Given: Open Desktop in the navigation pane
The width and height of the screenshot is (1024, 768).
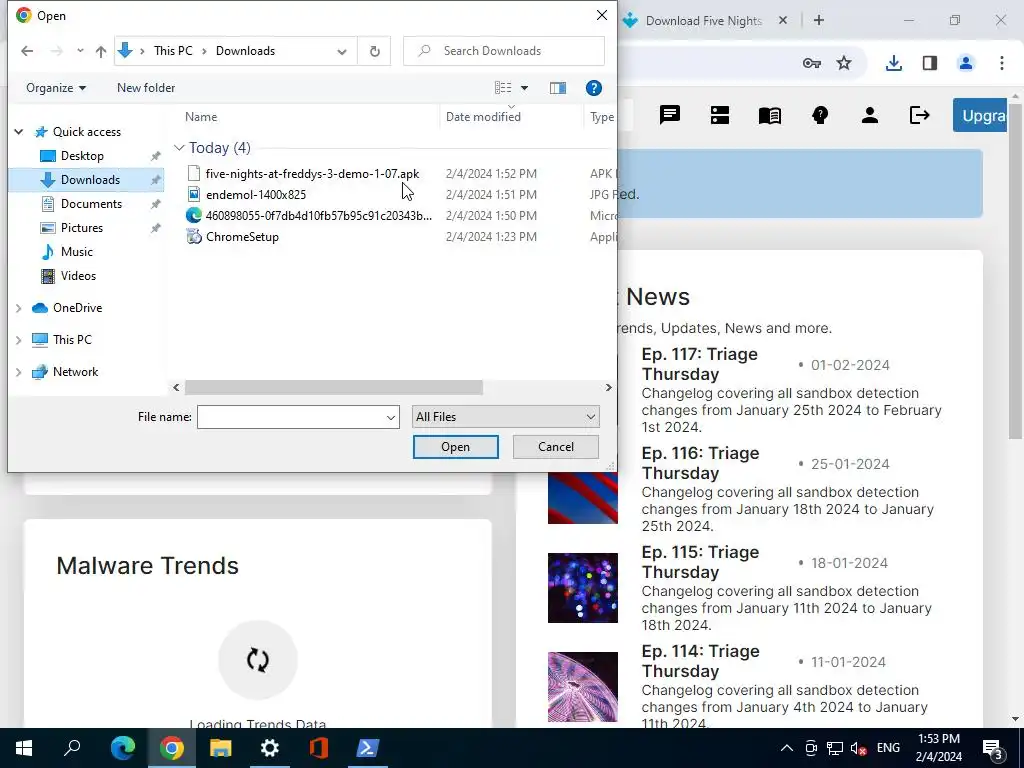Looking at the screenshot, I should pos(82,156).
